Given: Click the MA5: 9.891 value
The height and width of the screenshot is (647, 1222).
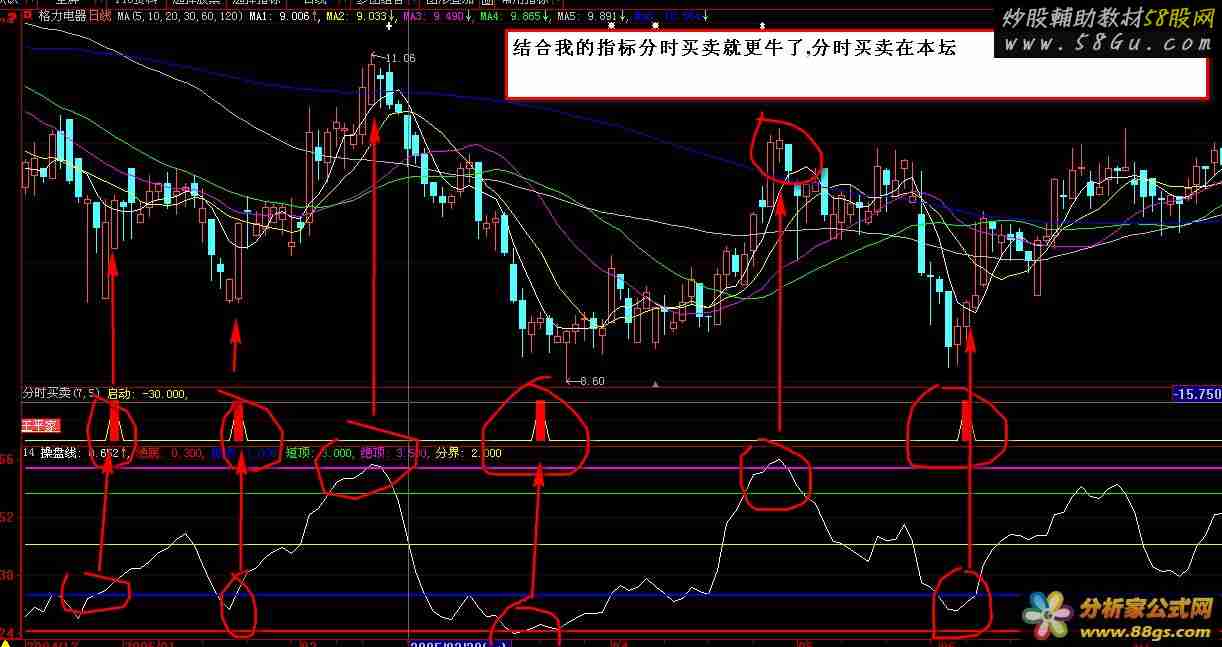Looking at the screenshot, I should [x=591, y=17].
